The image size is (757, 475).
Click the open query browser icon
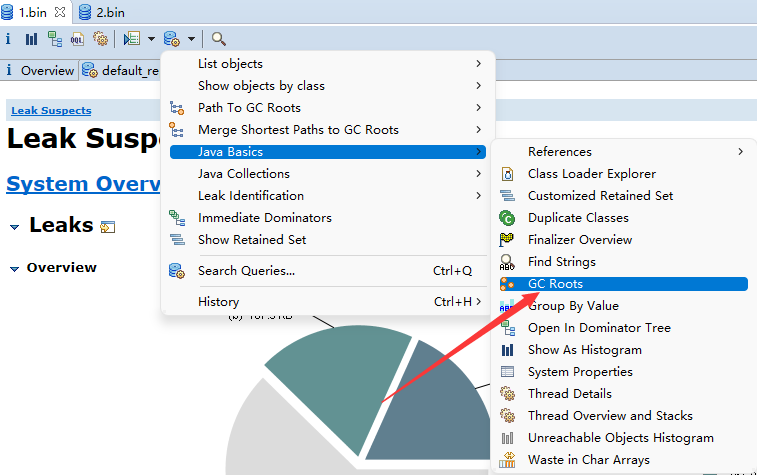[172, 39]
